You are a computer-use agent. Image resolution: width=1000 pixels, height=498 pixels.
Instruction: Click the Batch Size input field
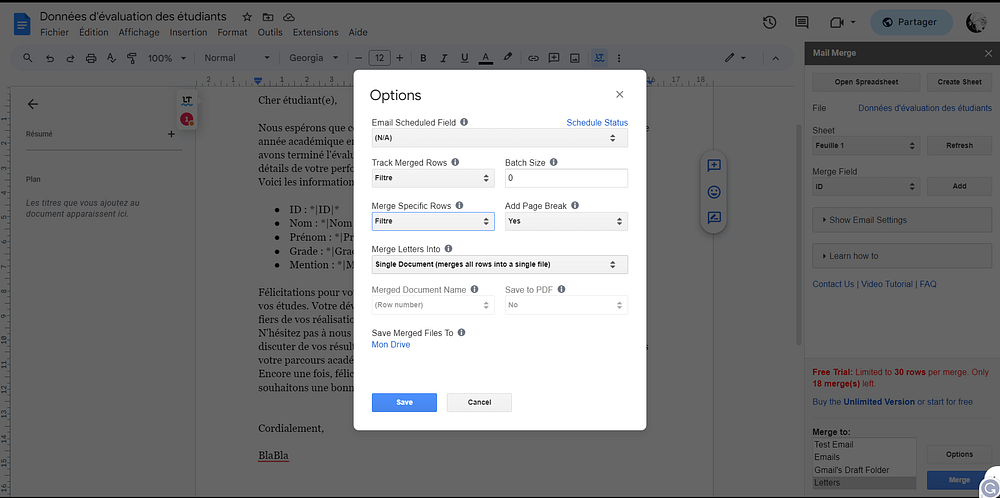pyautogui.click(x=566, y=178)
